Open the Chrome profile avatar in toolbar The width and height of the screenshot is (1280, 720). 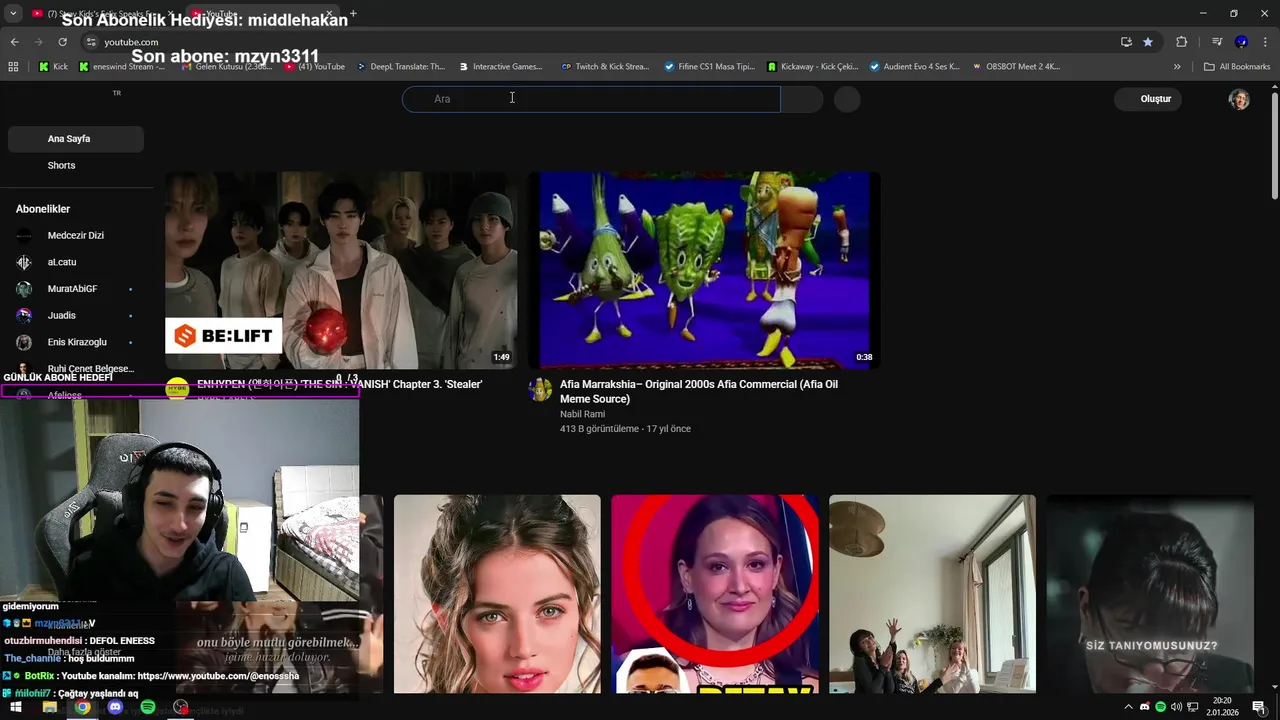[1241, 42]
